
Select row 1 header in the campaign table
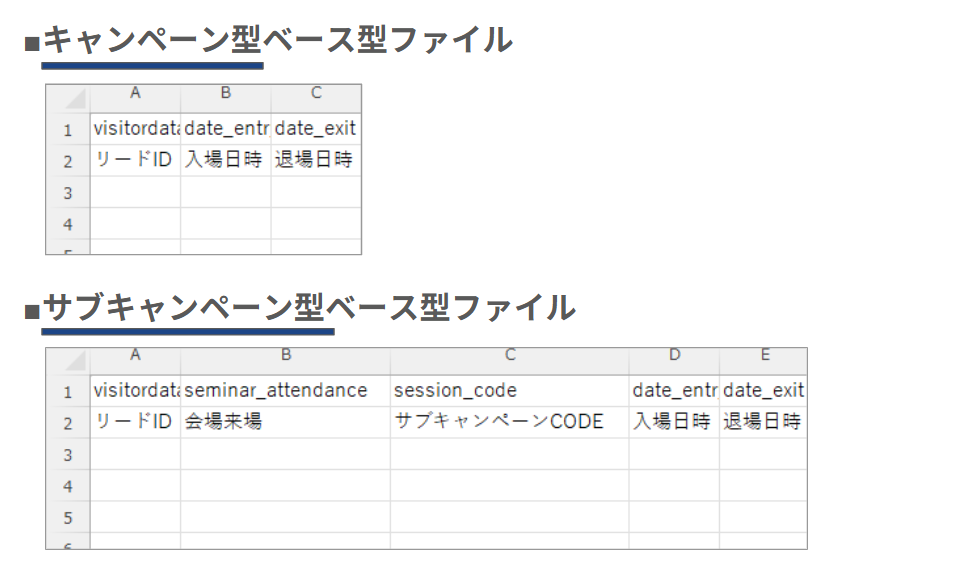pyautogui.click(x=68, y=129)
